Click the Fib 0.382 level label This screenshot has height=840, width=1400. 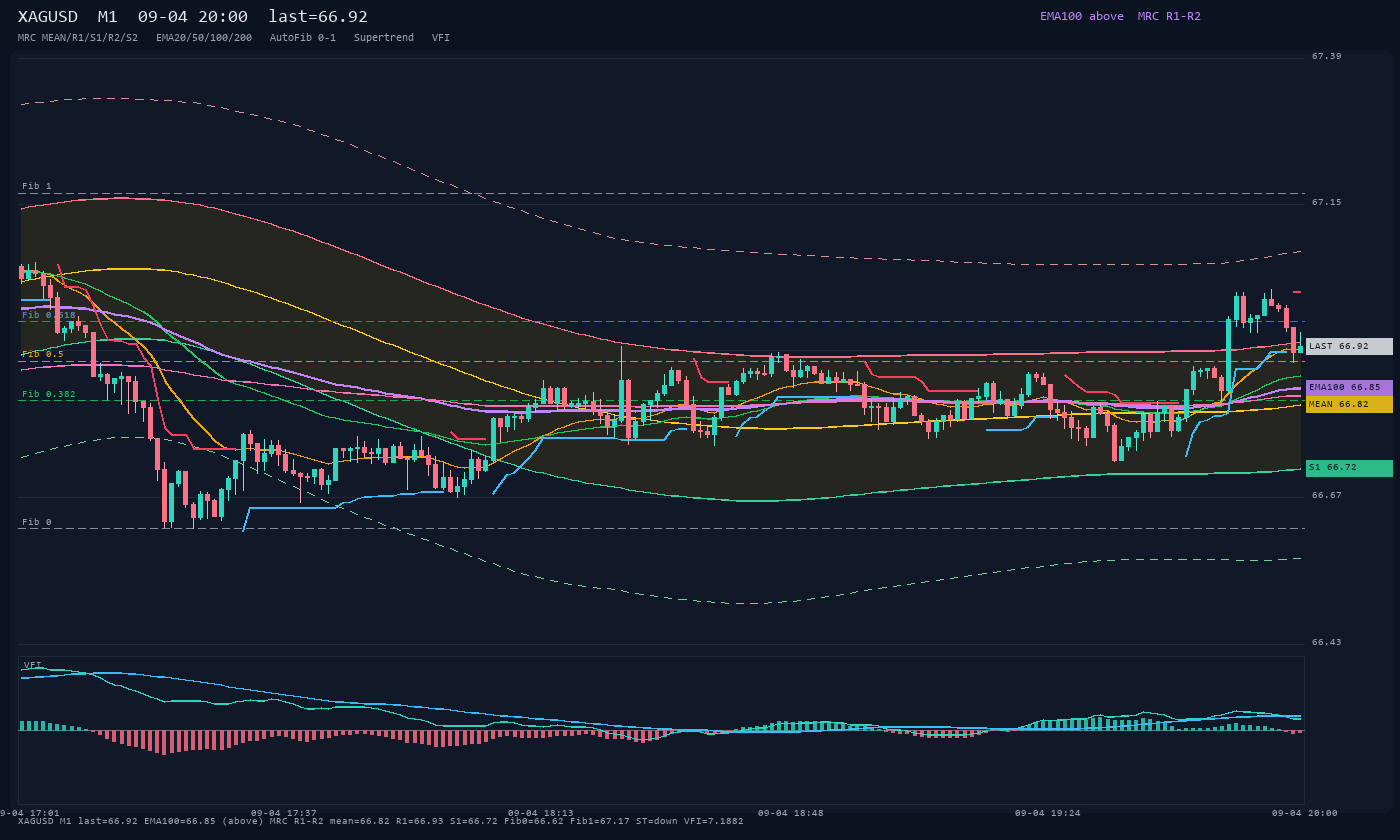49,394
